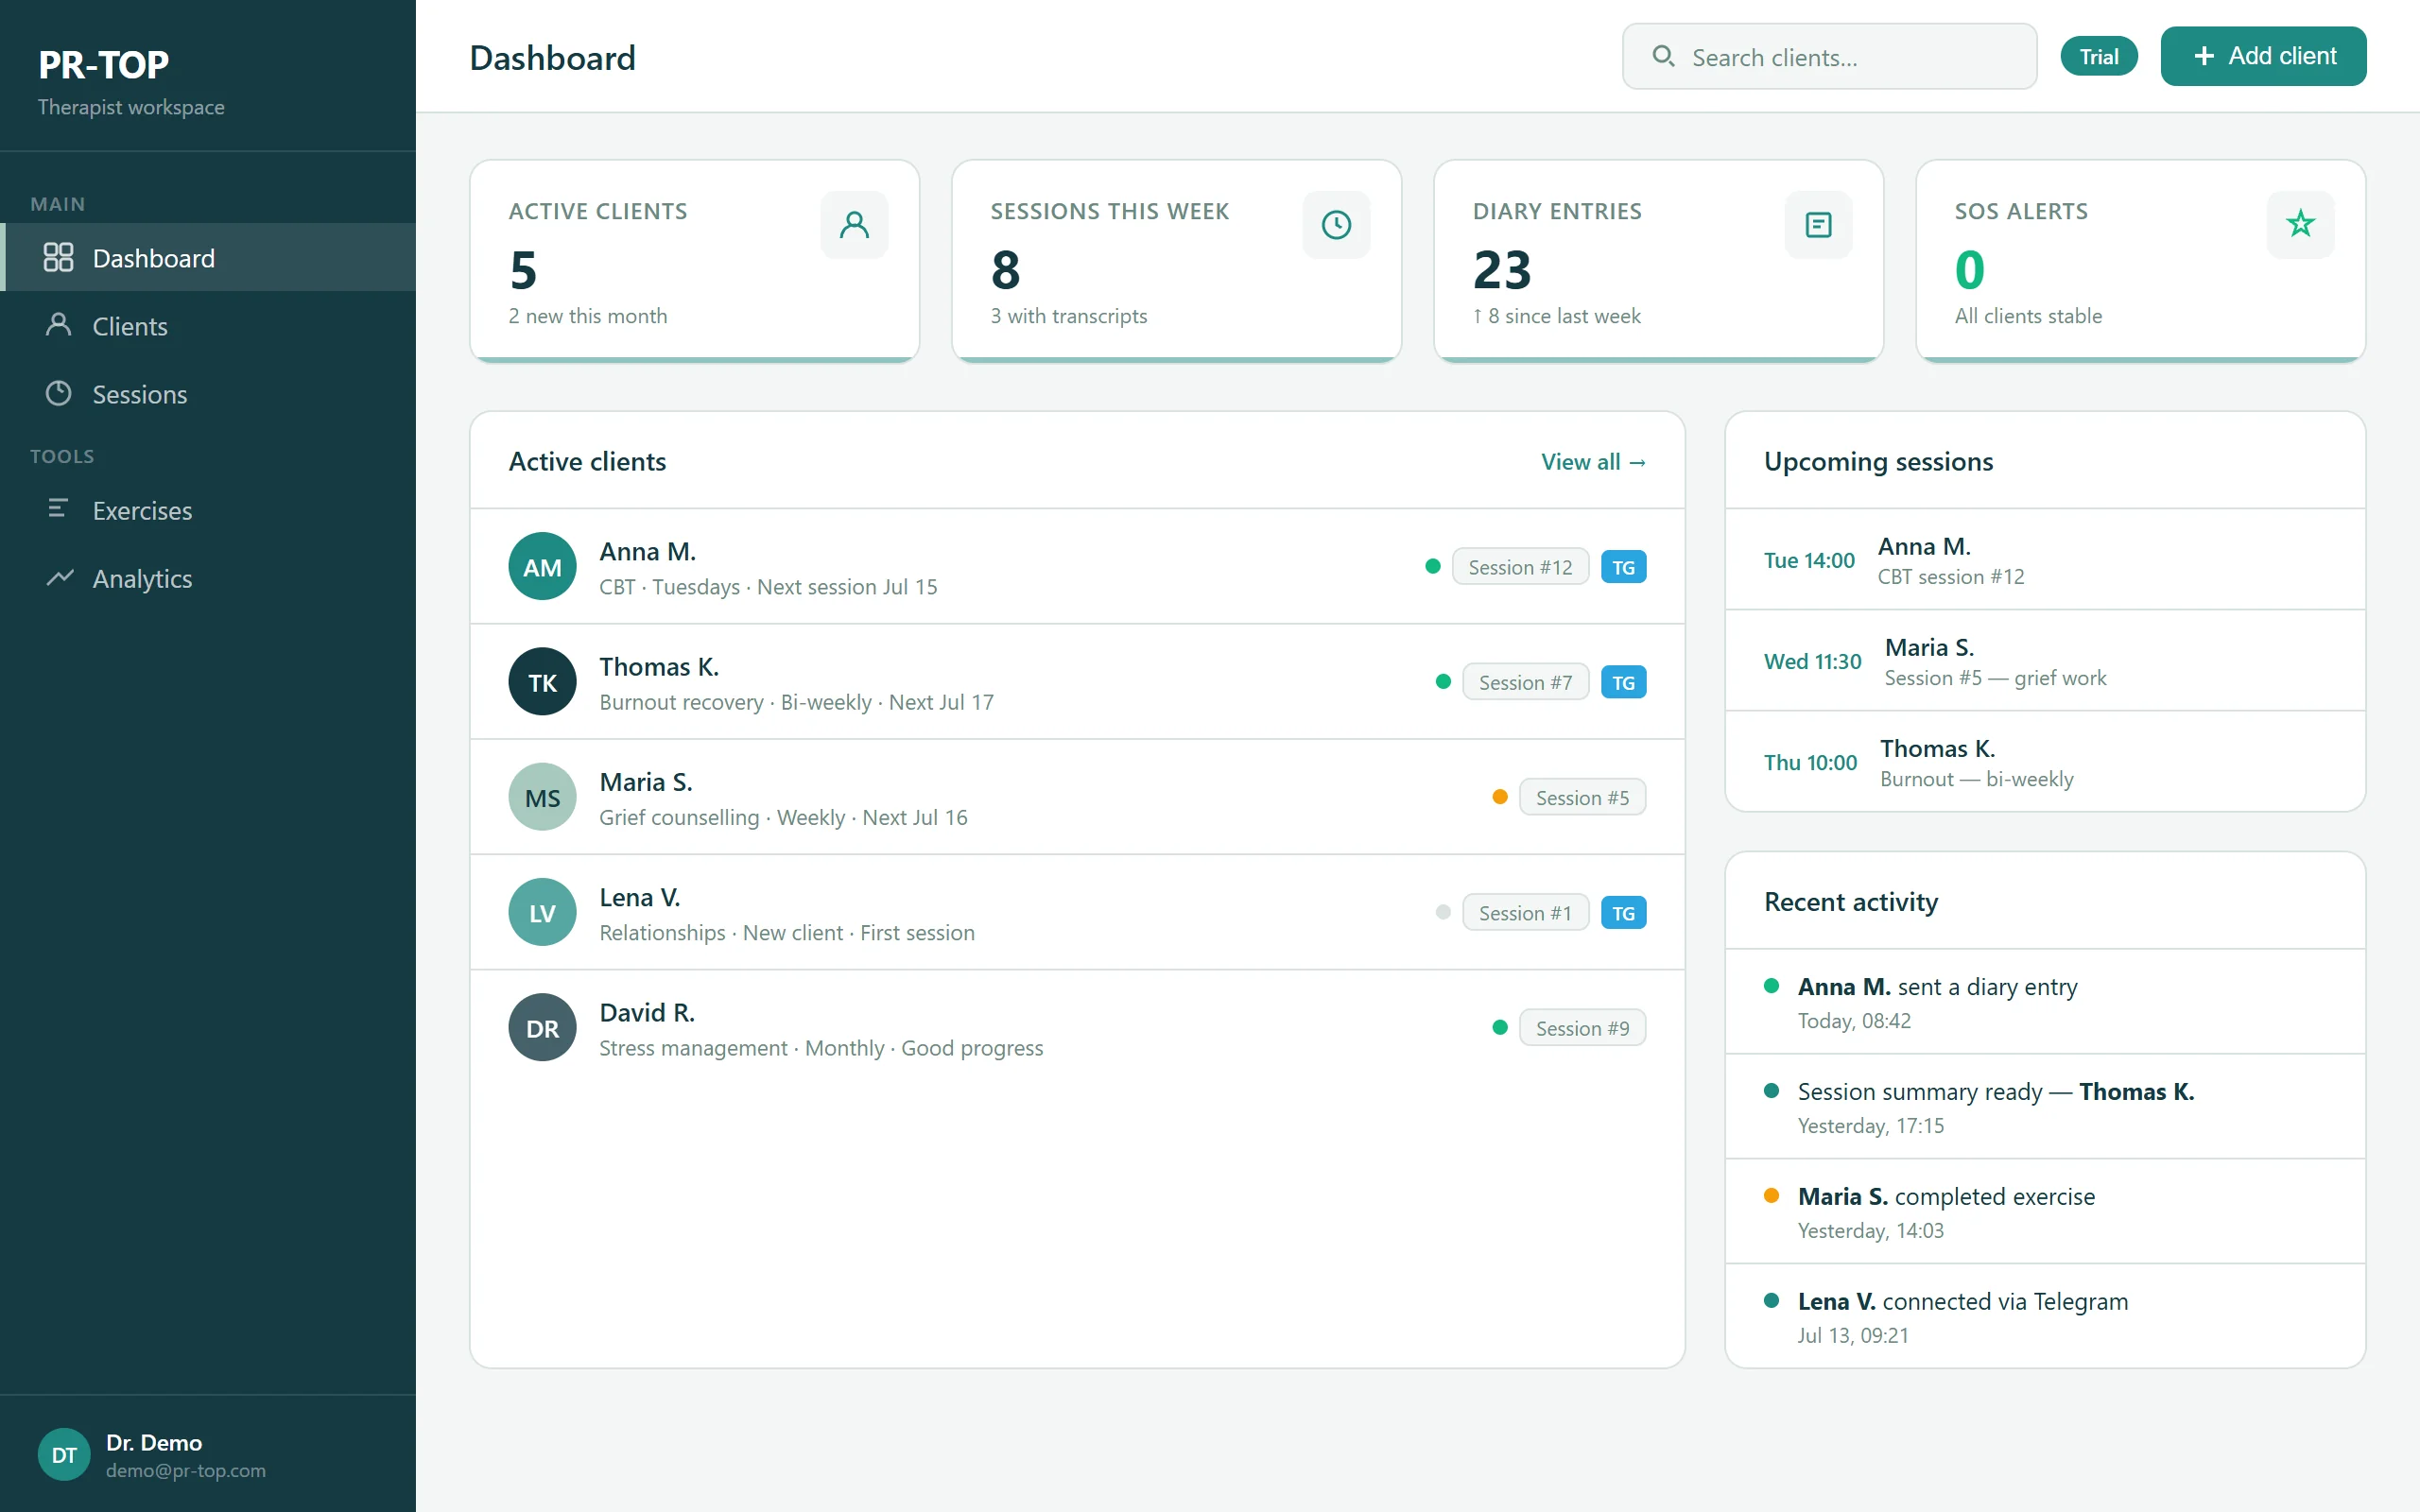Image resolution: width=2420 pixels, height=1512 pixels.
Task: Click Maria S.'s MS avatar
Action: [x=542, y=797]
